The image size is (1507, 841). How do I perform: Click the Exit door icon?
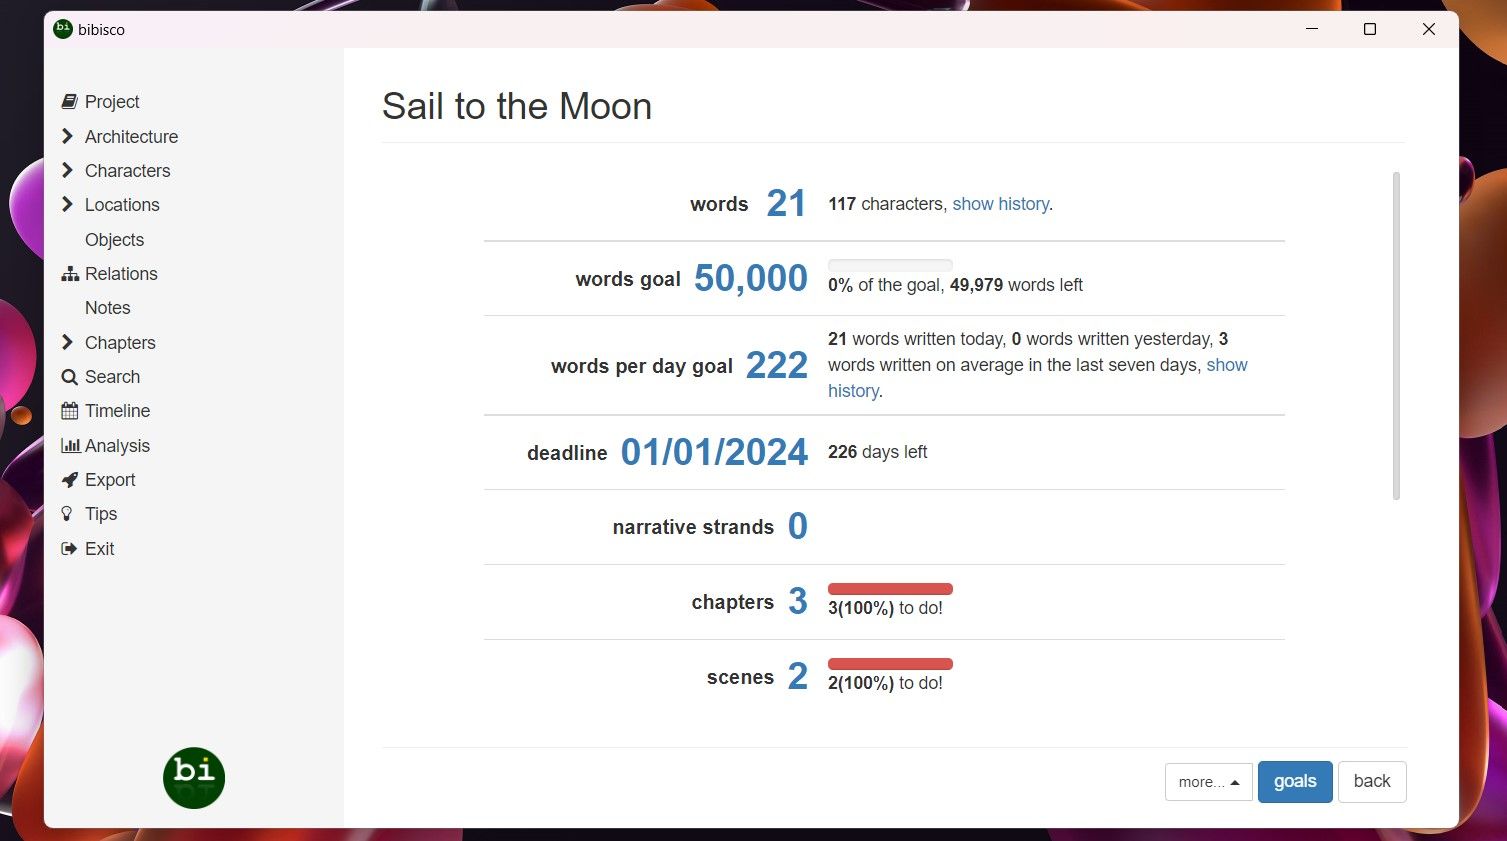click(x=69, y=549)
